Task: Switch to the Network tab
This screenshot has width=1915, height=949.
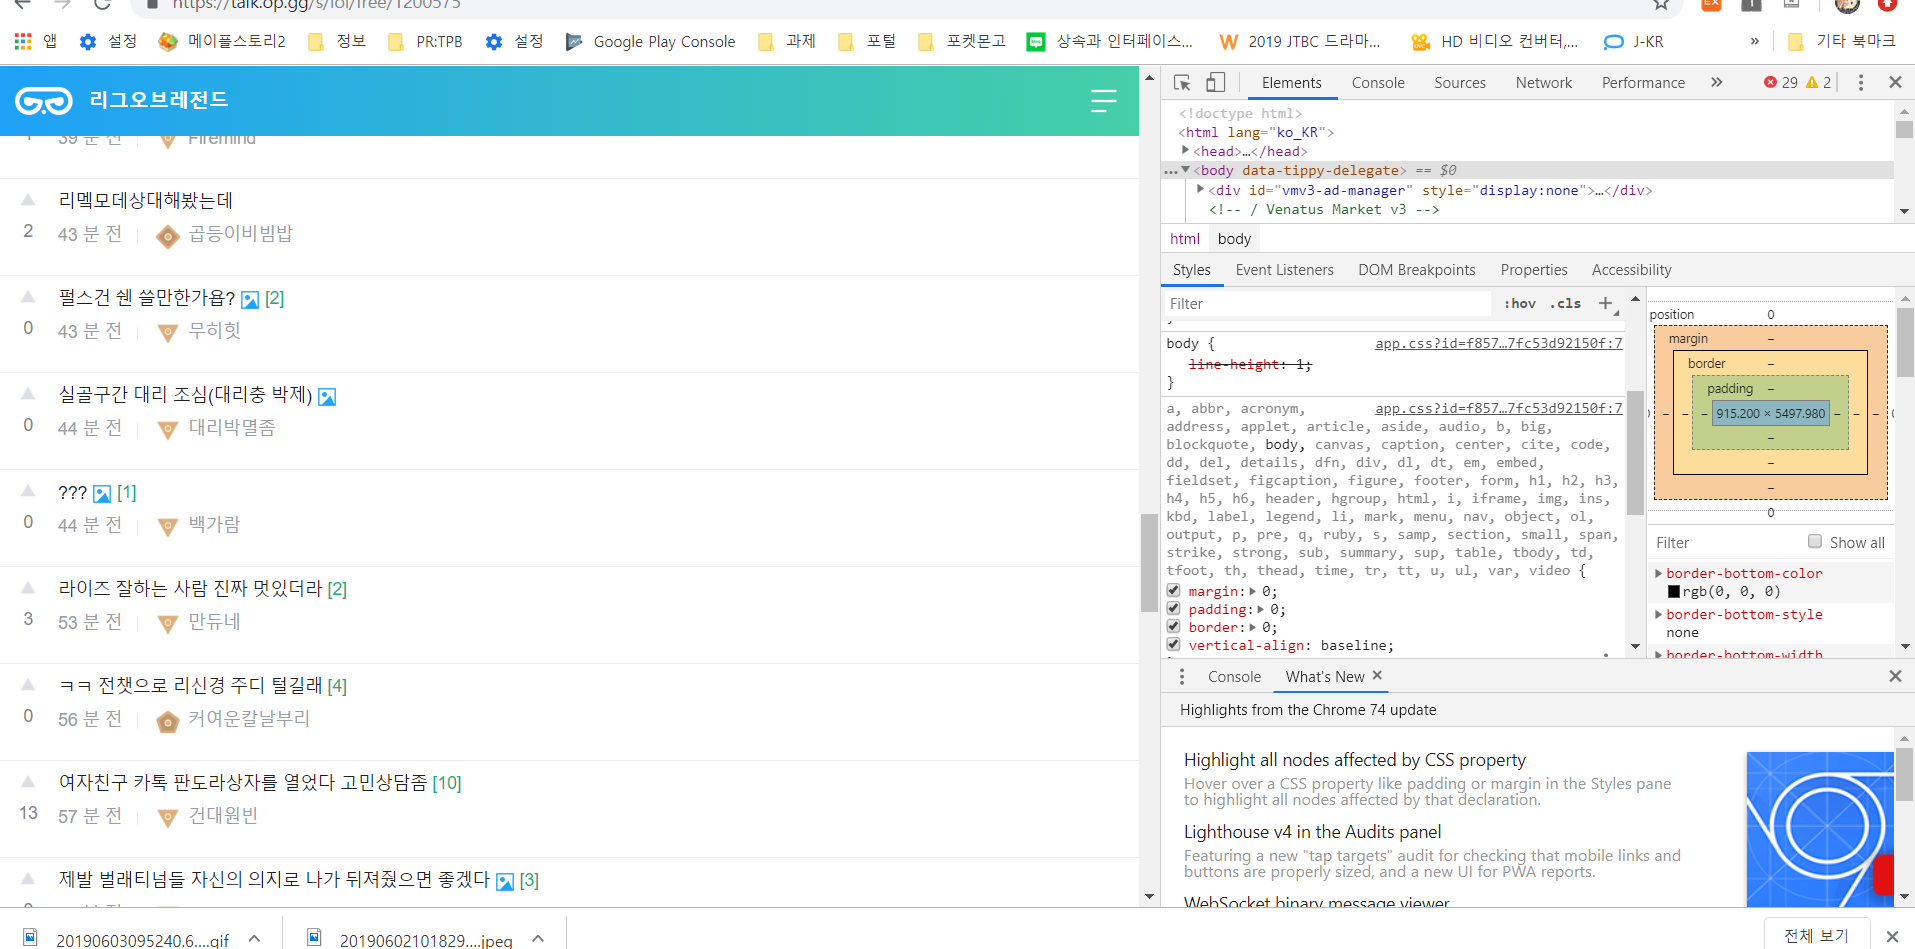Action: [1543, 83]
